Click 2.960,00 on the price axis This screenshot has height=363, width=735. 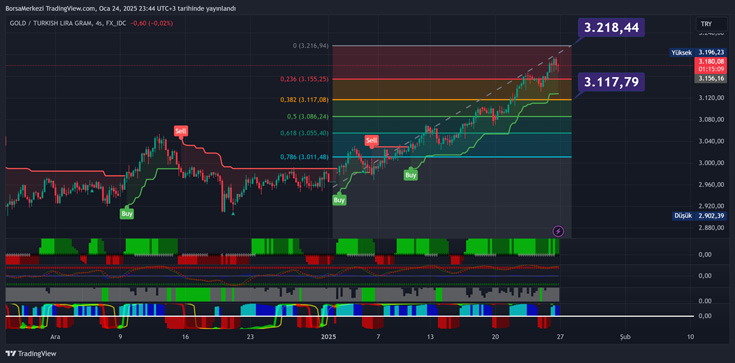click(x=712, y=185)
